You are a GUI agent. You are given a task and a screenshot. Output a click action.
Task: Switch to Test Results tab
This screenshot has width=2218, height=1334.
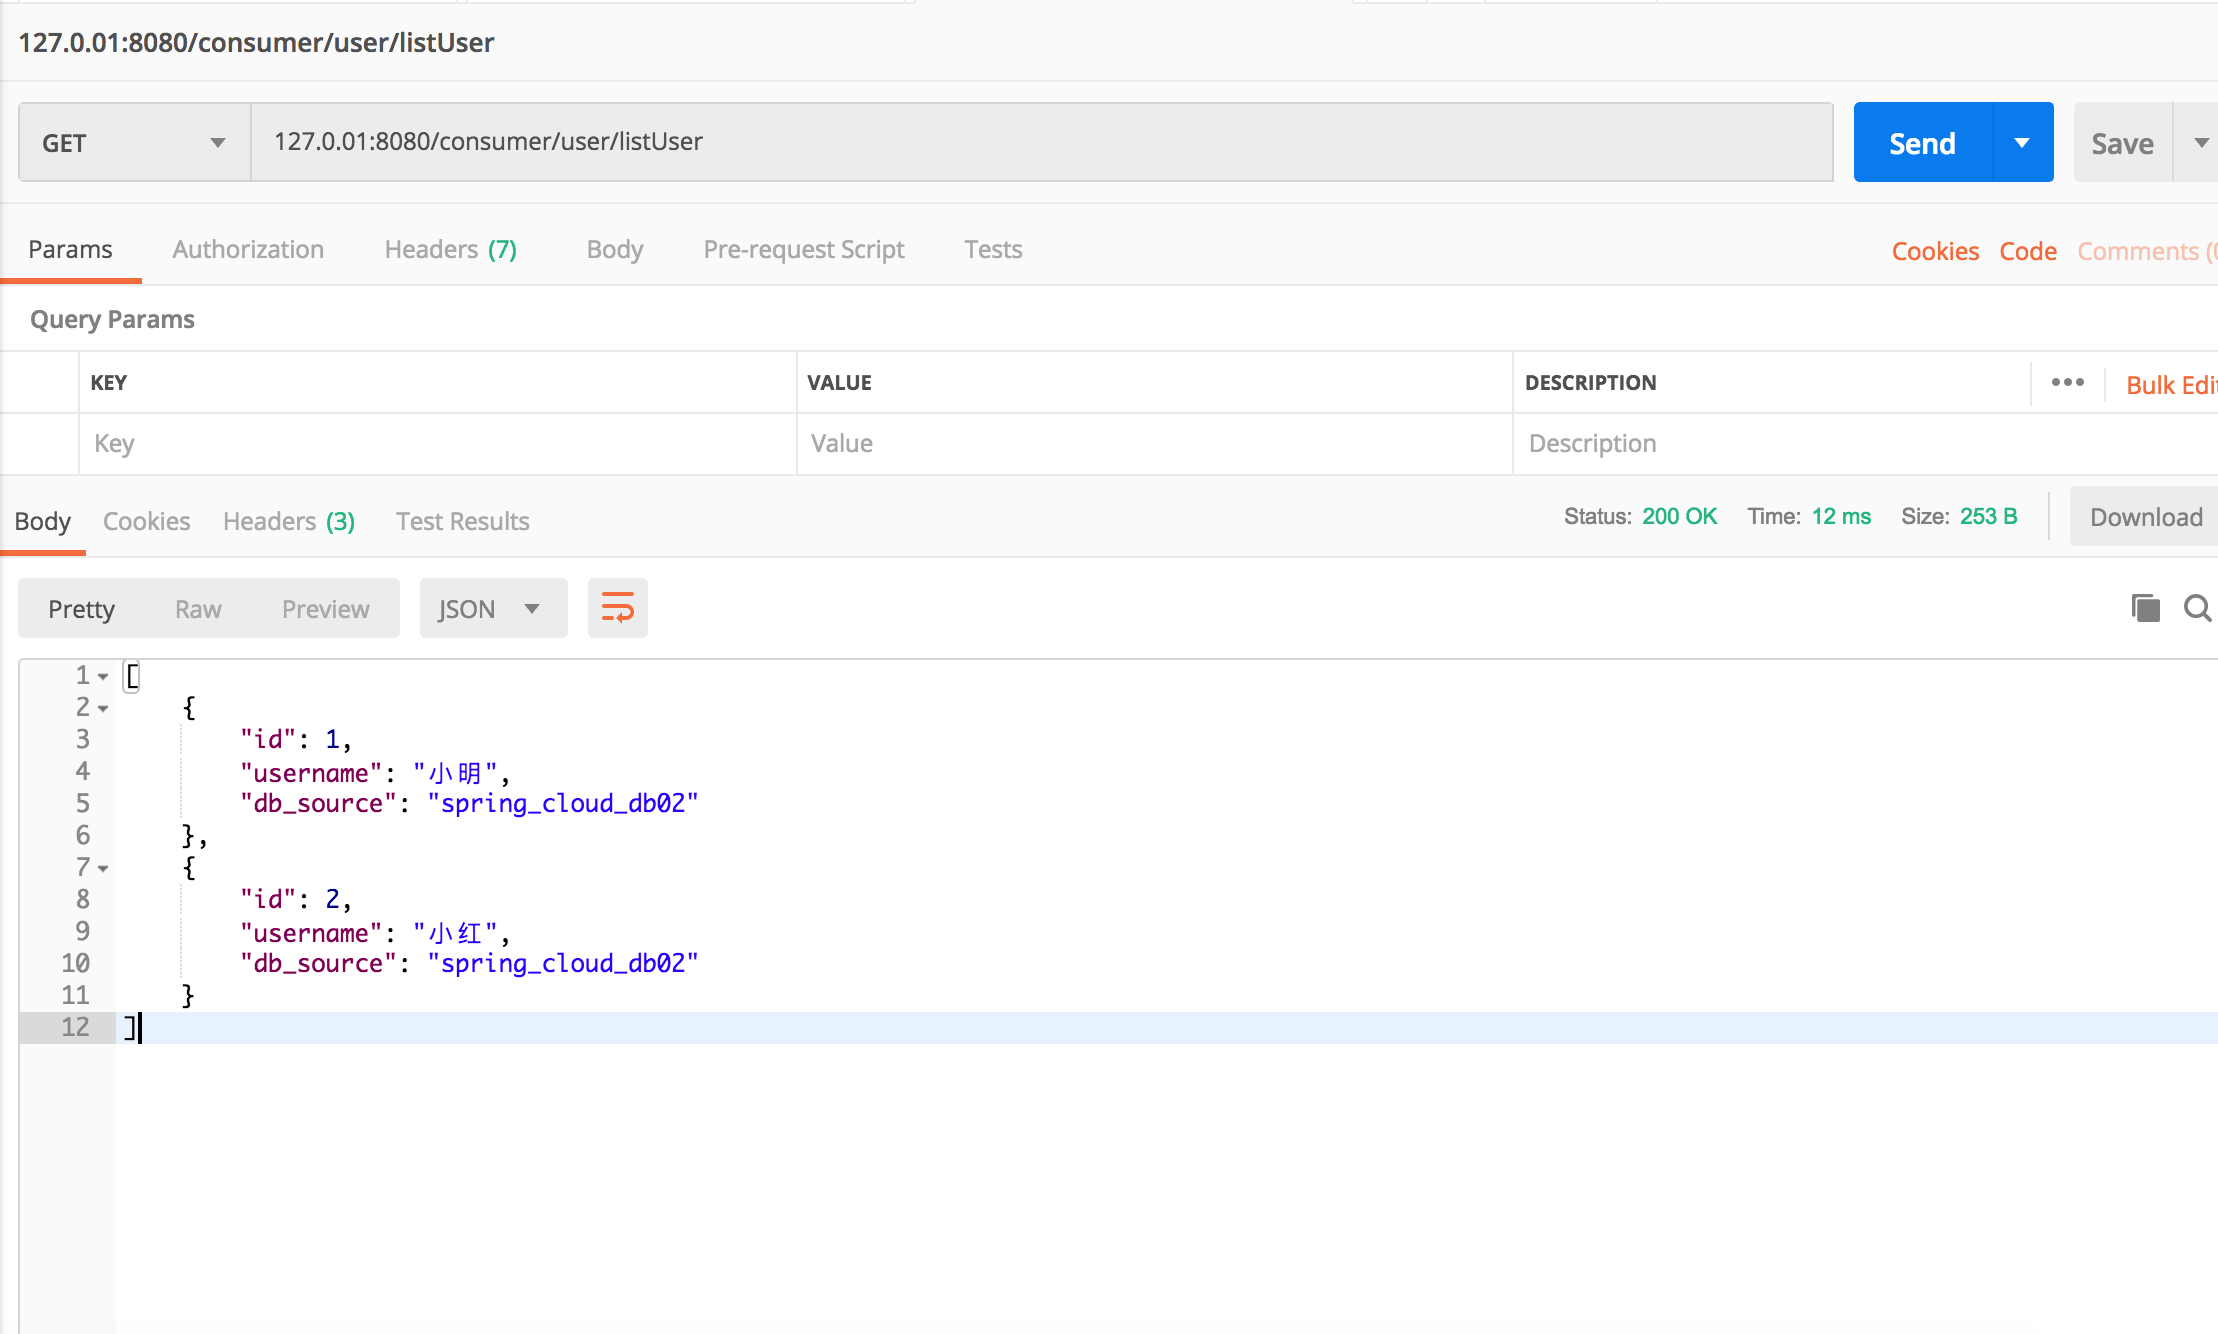pos(462,521)
